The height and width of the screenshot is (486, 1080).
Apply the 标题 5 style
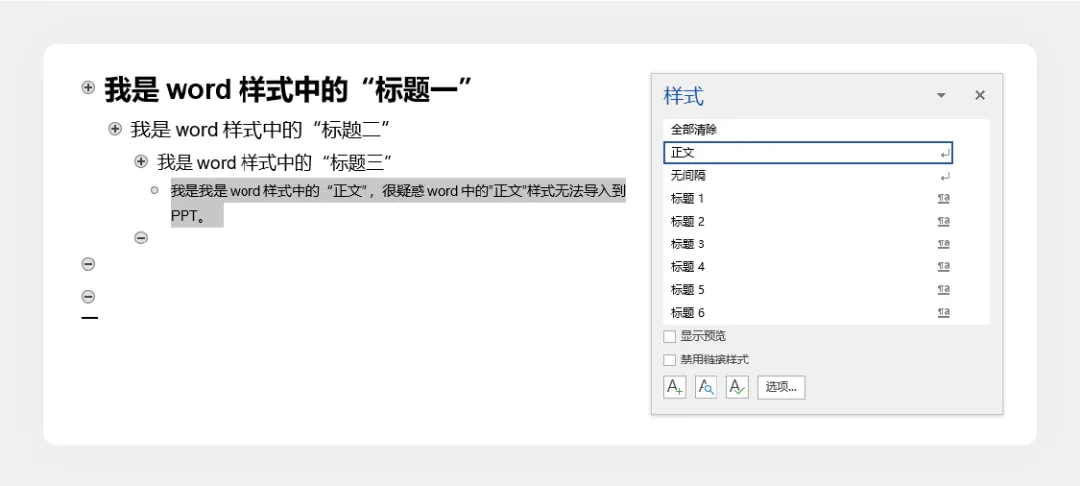click(x=808, y=290)
